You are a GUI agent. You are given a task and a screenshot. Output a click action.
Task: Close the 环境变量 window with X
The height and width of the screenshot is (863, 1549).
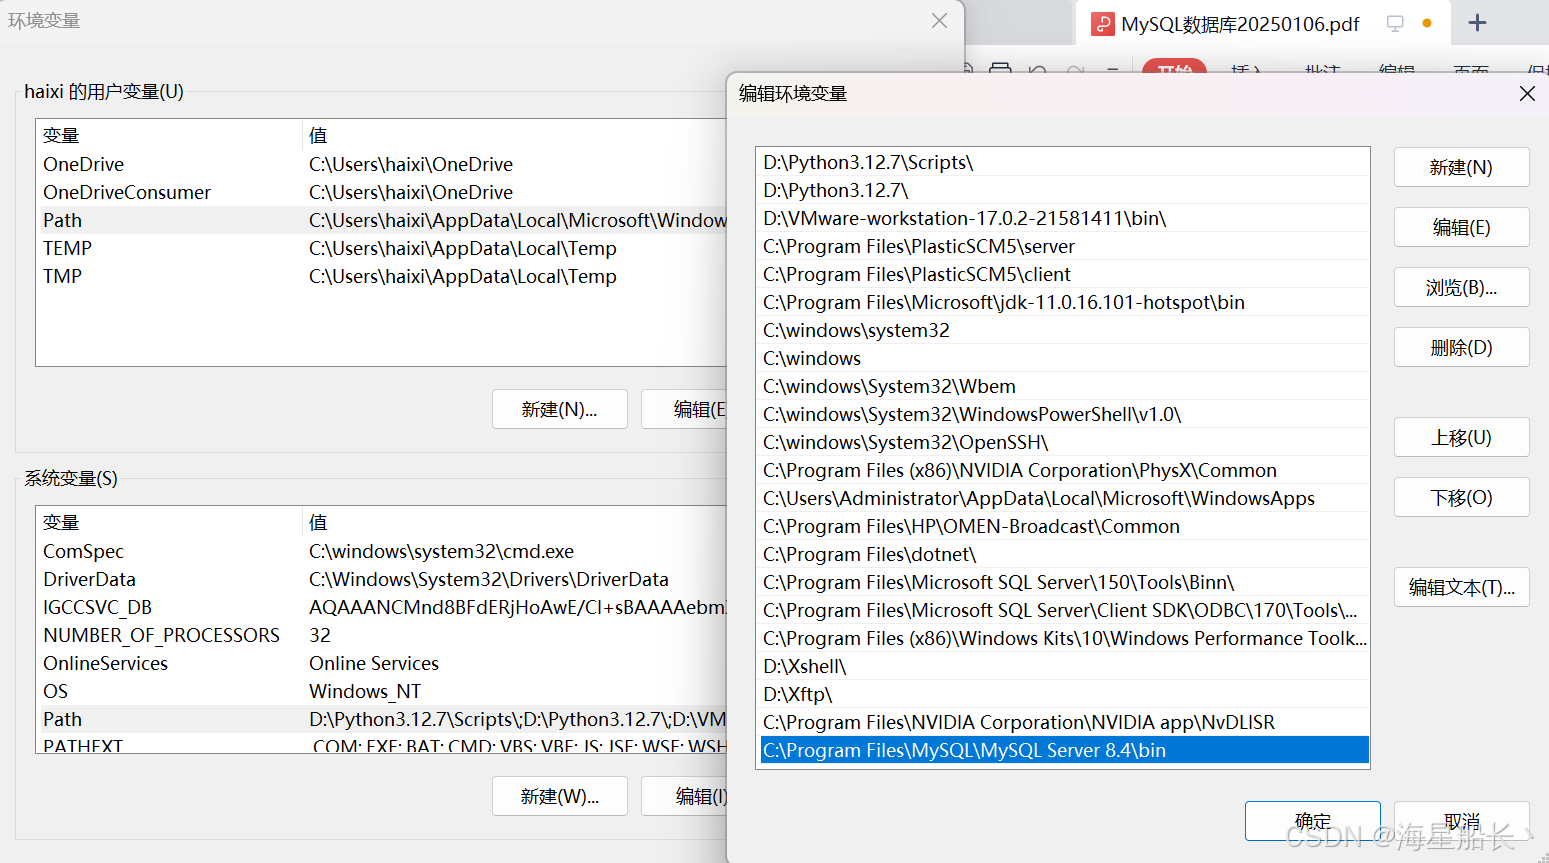click(939, 20)
